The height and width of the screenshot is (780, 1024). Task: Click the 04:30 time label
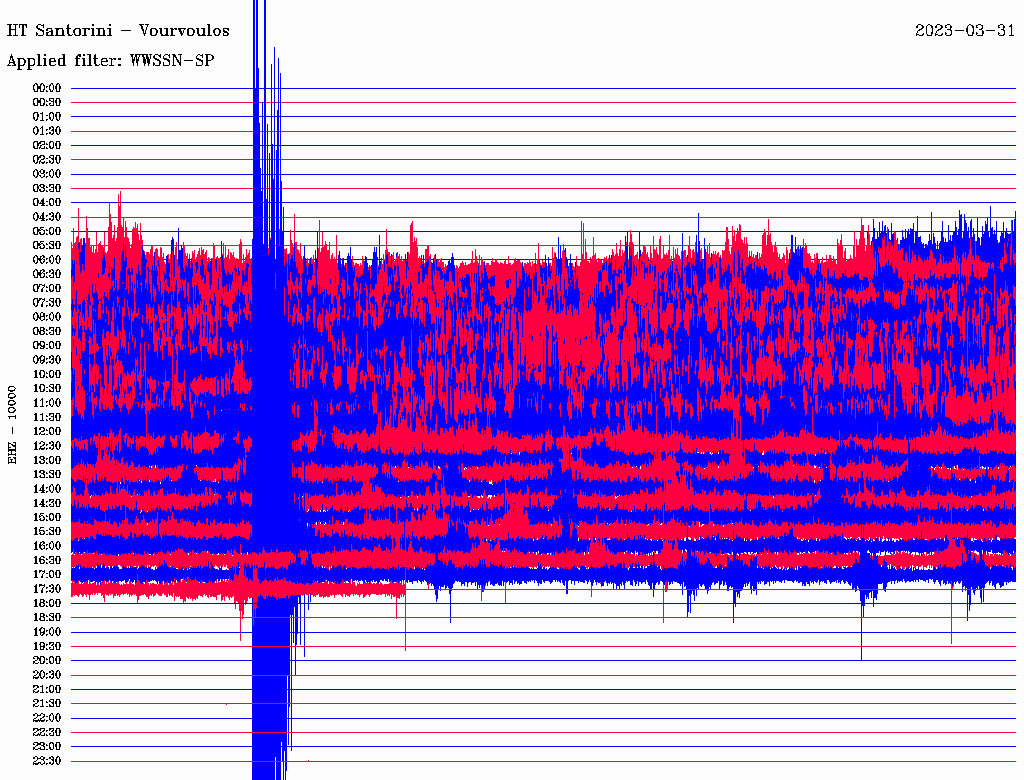tap(47, 217)
